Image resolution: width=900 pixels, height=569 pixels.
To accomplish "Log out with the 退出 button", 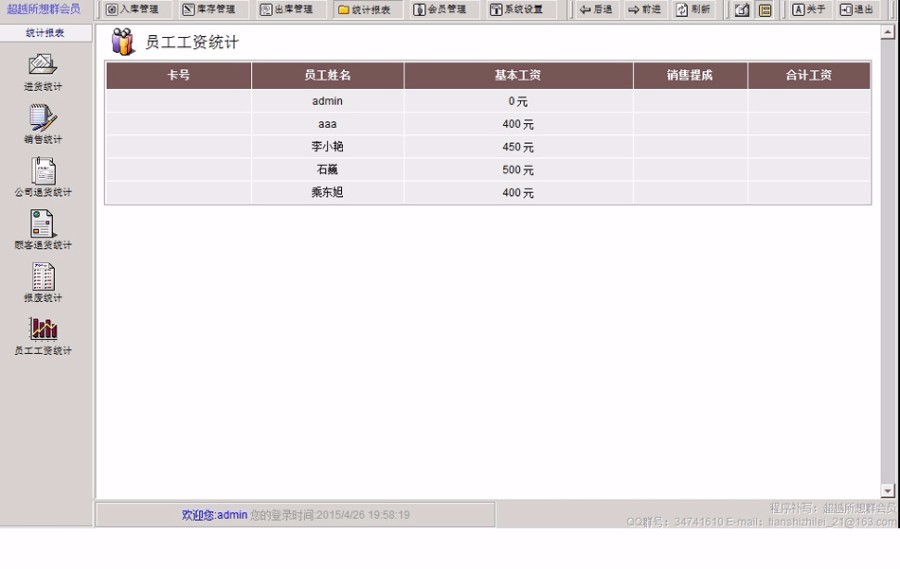I will coord(856,9).
